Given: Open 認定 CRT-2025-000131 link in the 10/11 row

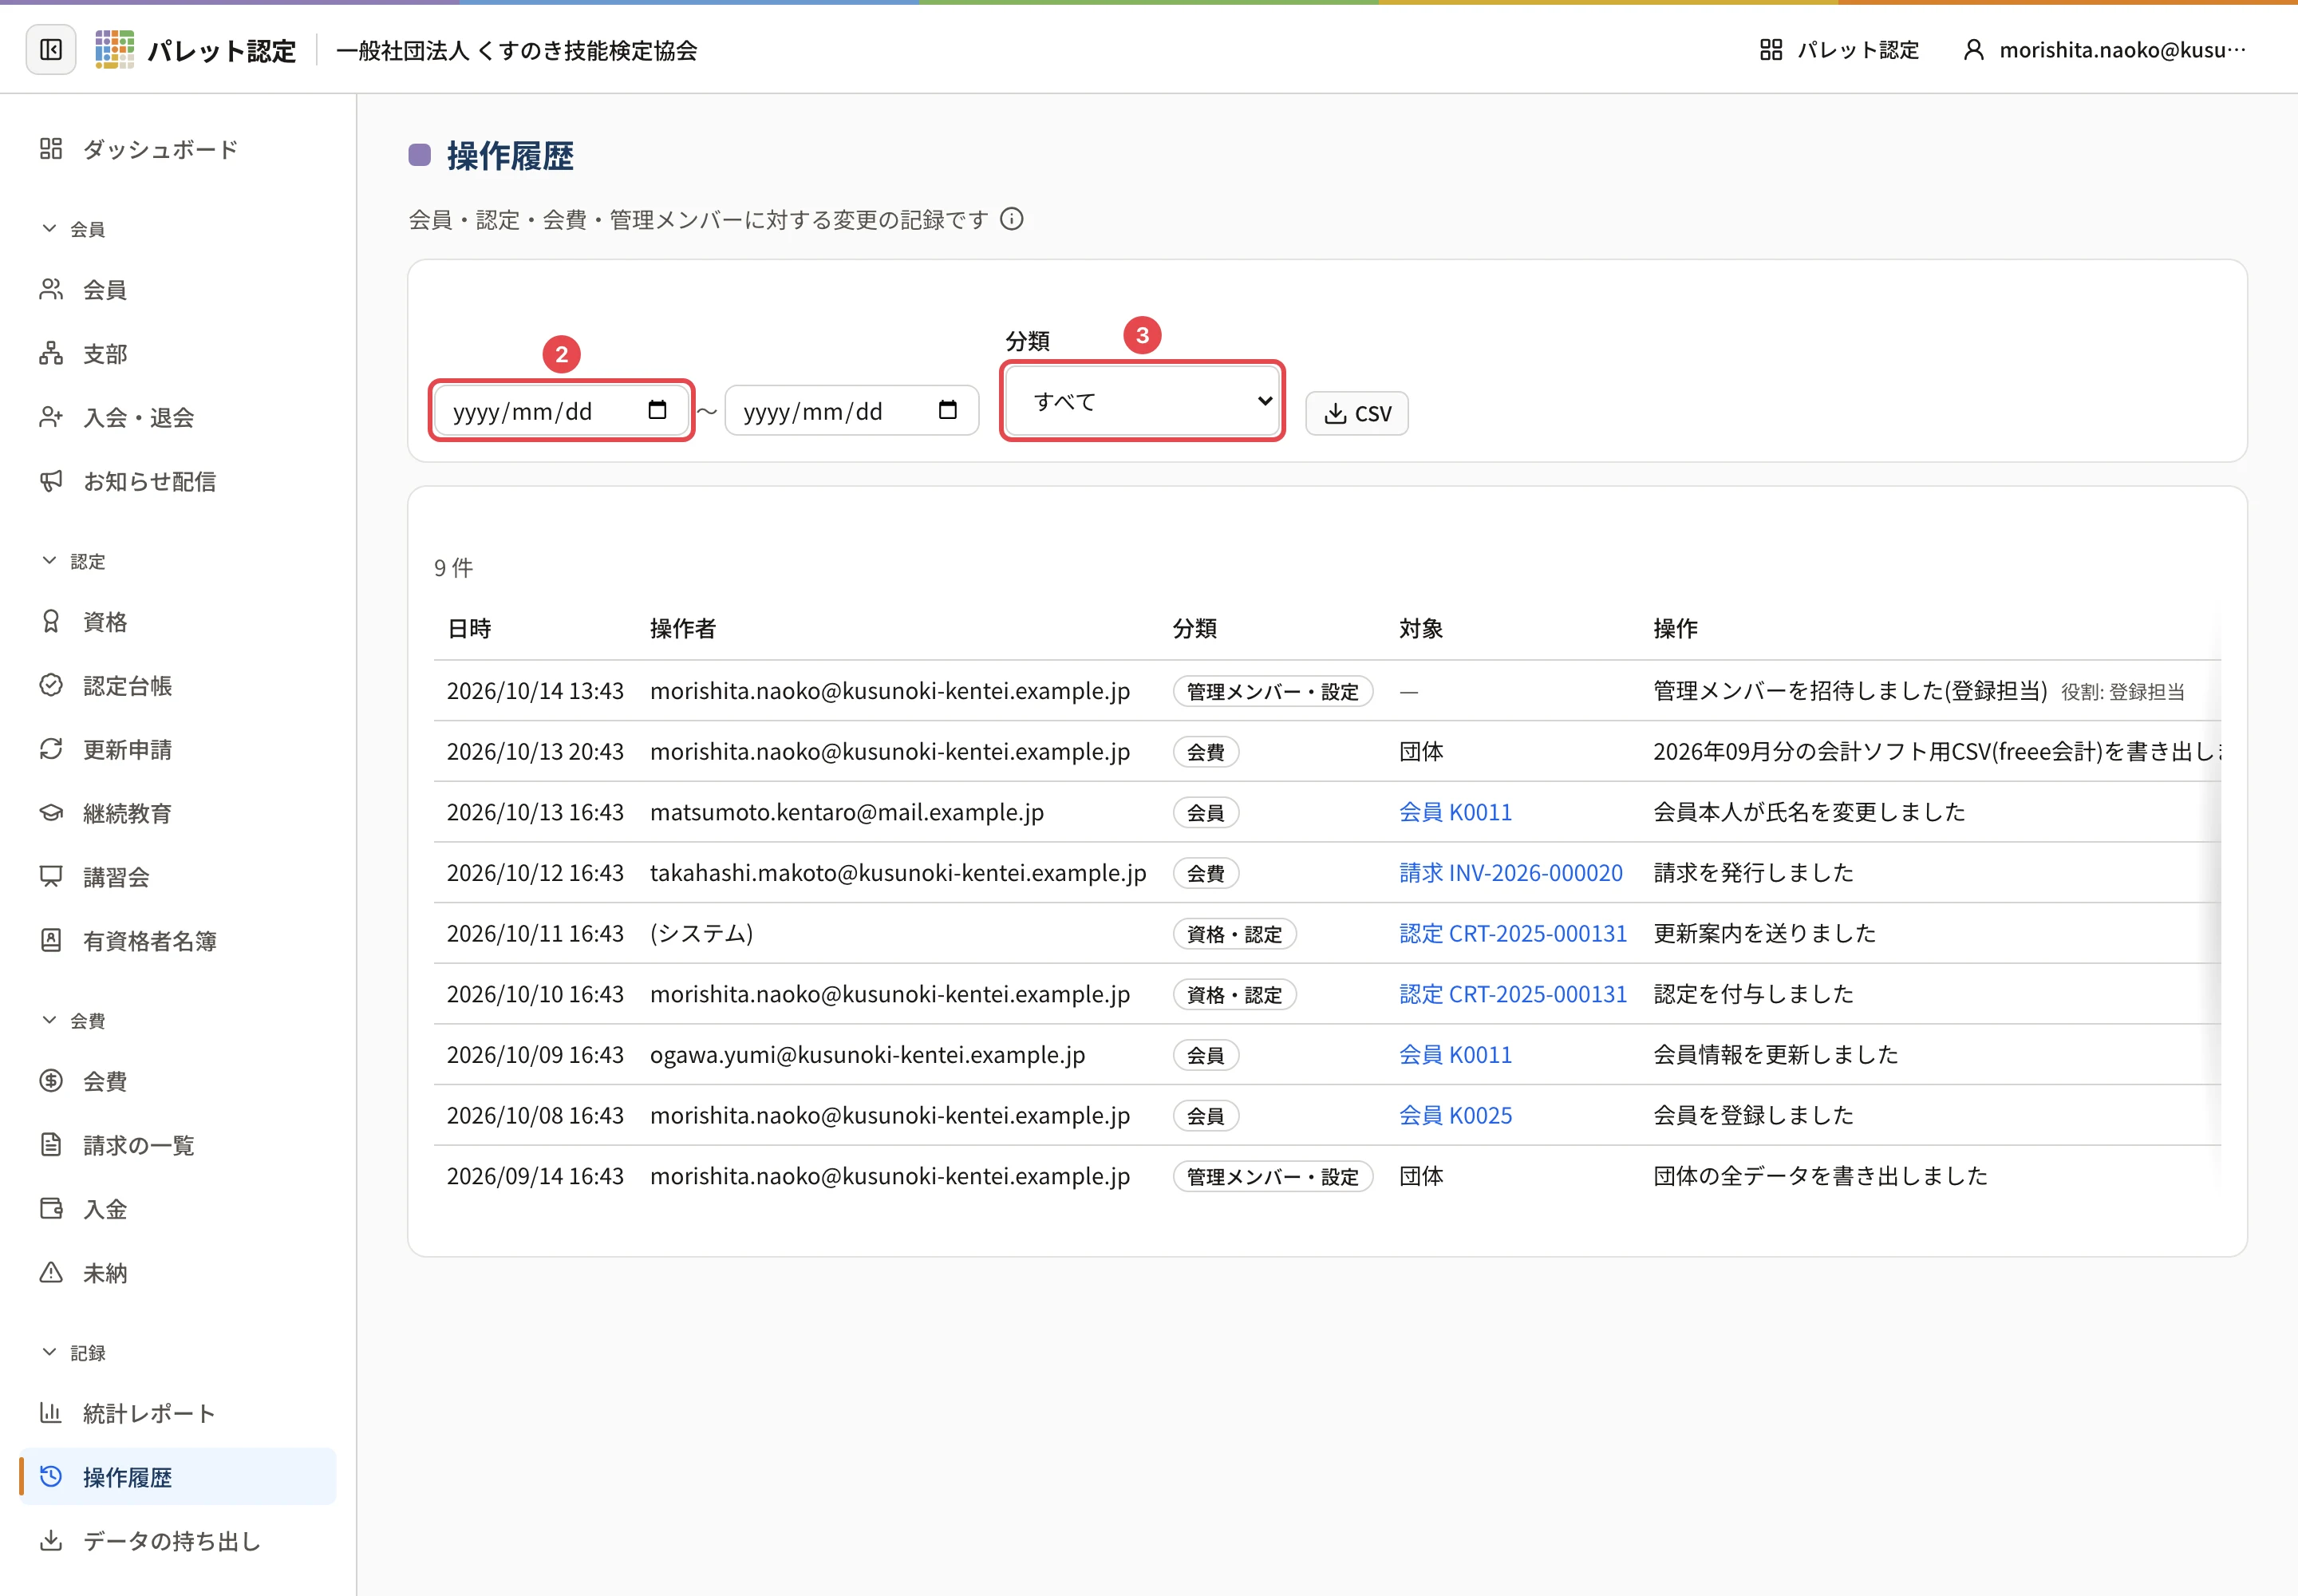Looking at the screenshot, I should pyautogui.click(x=1513, y=934).
